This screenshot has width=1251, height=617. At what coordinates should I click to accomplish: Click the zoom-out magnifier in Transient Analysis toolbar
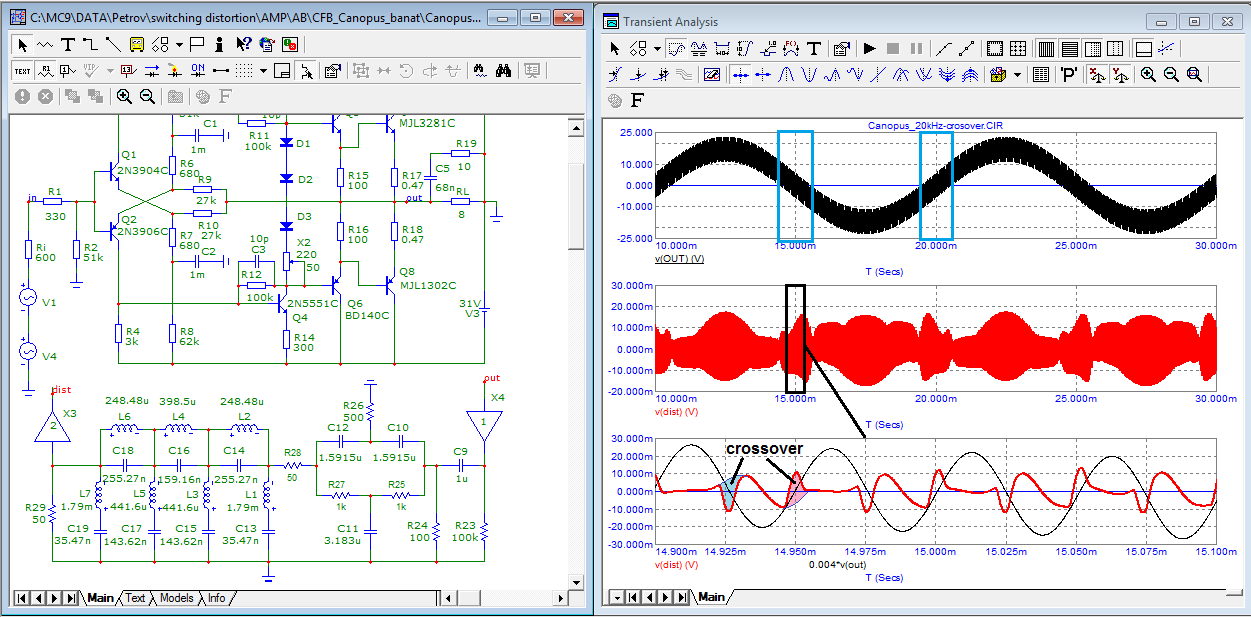pos(1171,74)
